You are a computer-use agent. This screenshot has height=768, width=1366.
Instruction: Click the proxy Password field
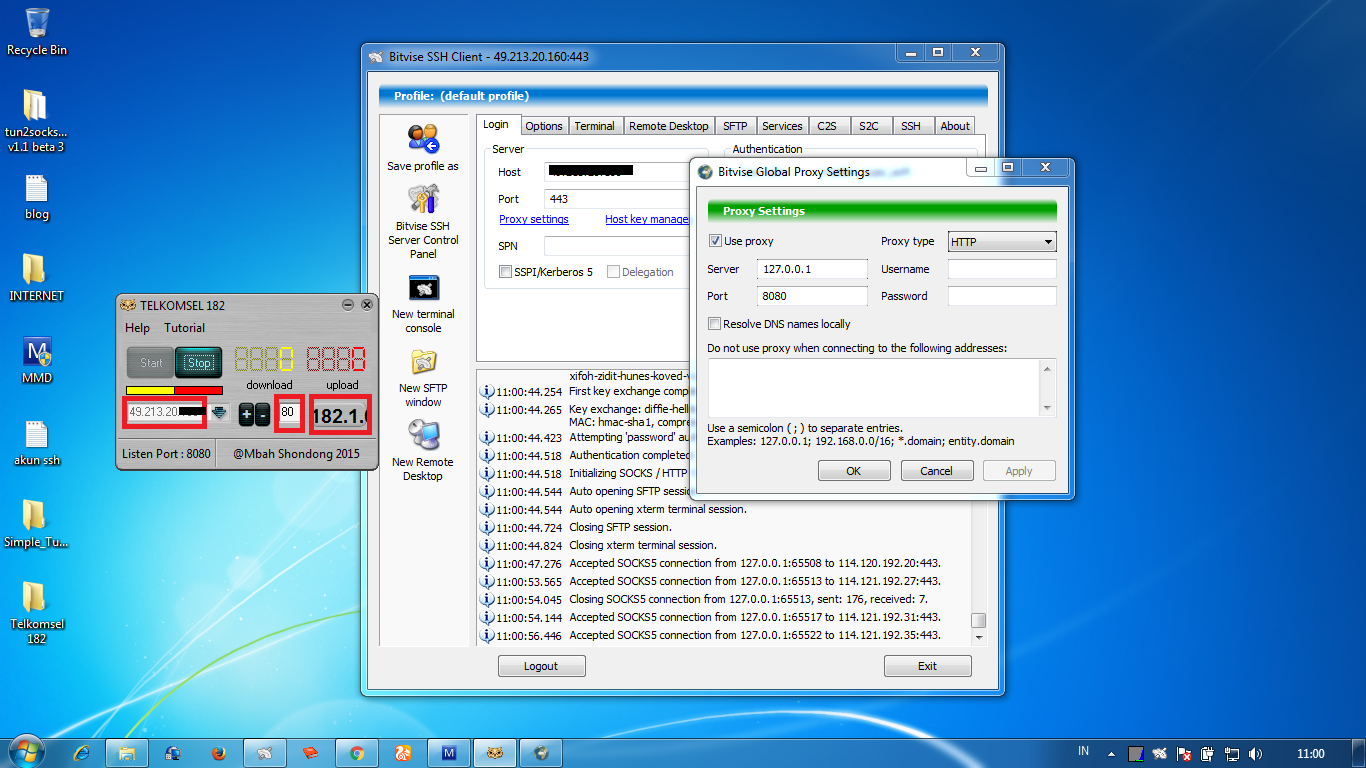(x=1002, y=296)
